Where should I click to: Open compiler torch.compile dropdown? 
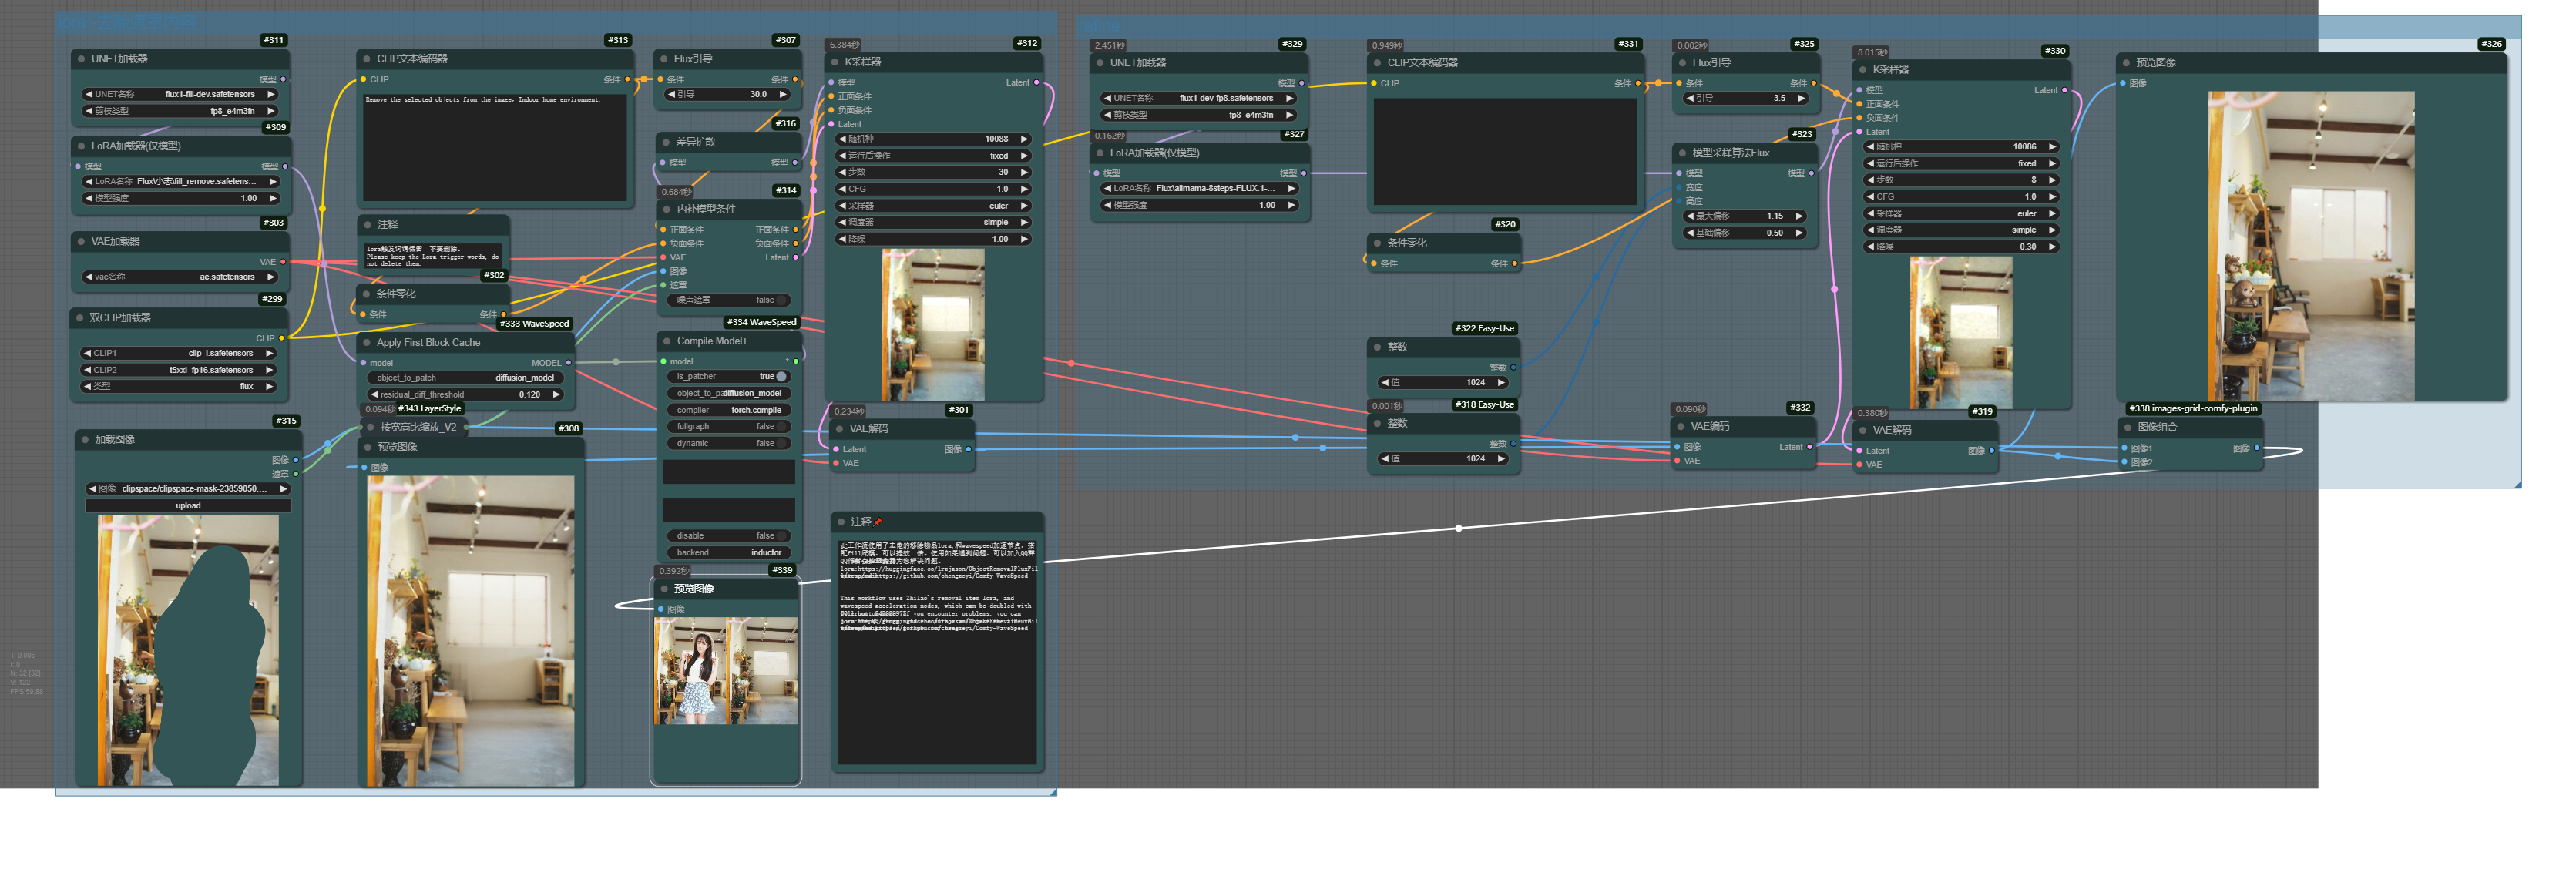click(728, 410)
